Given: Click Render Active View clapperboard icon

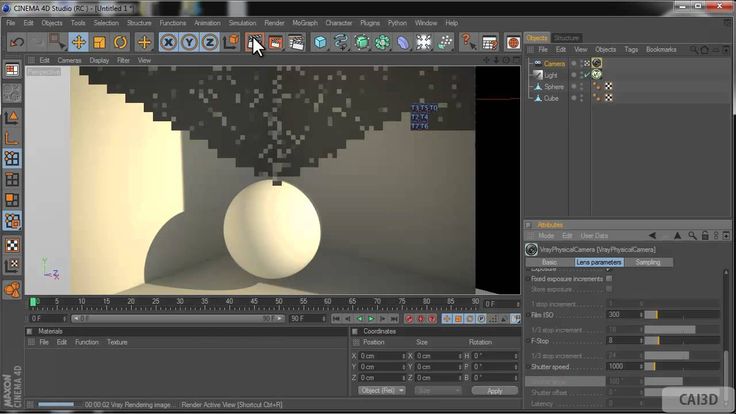Looking at the screenshot, I should point(255,42).
